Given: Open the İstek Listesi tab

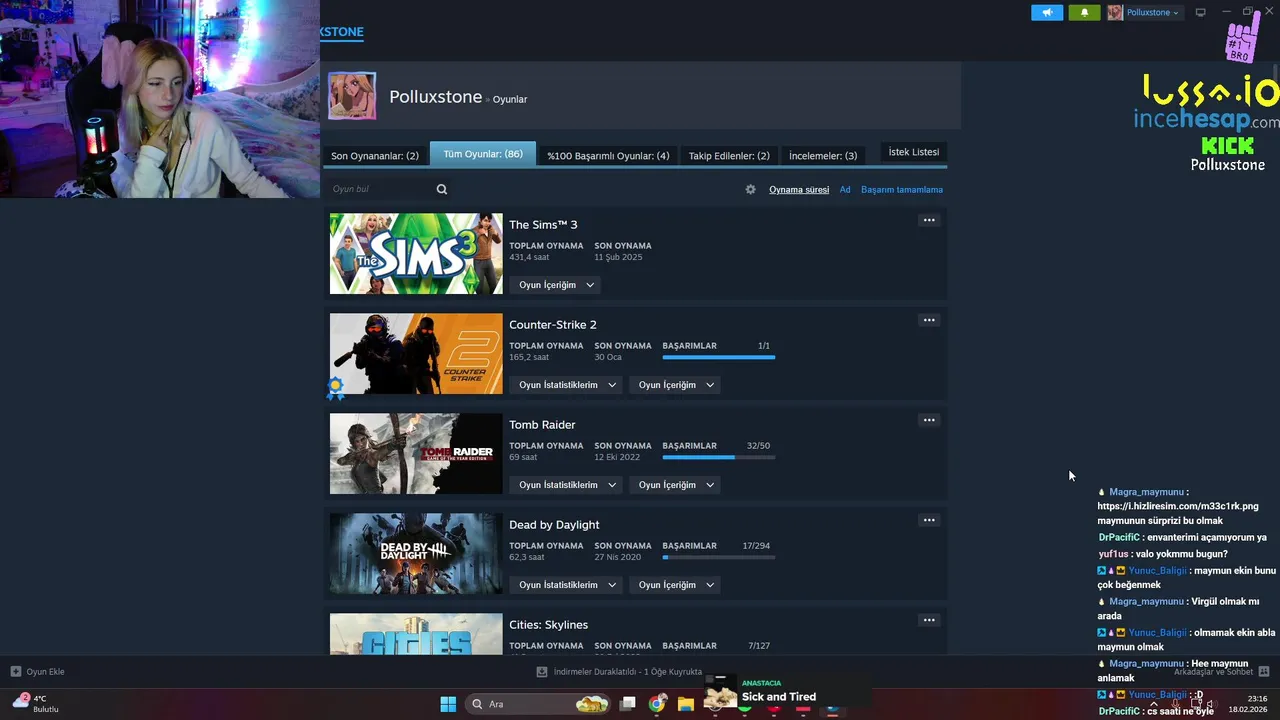Looking at the screenshot, I should coord(914,152).
